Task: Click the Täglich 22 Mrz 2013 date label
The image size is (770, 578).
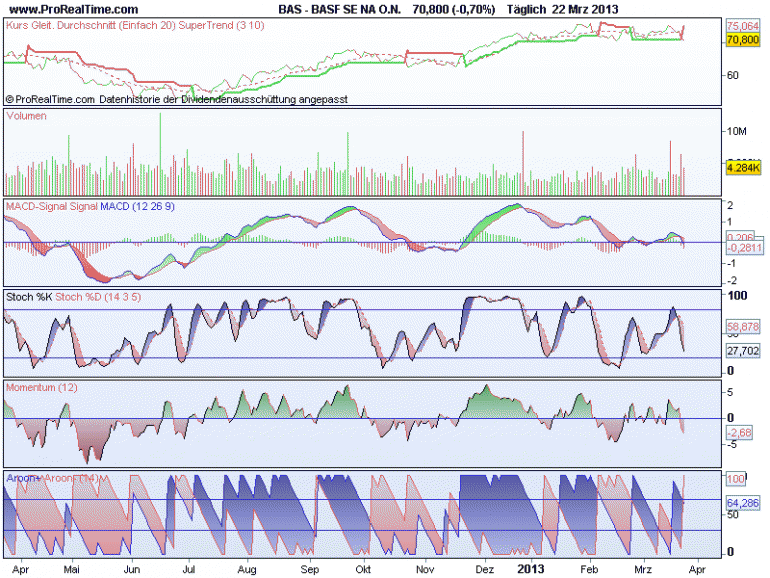Action: click(563, 9)
